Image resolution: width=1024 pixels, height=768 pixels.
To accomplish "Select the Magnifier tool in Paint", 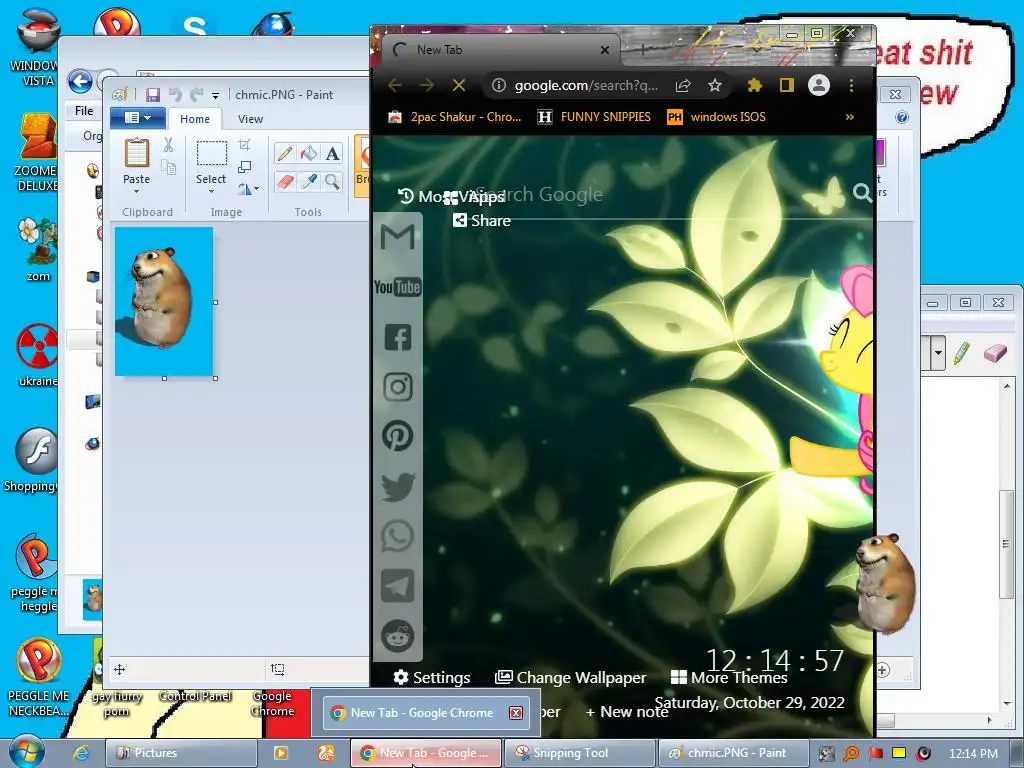I will tap(332, 182).
